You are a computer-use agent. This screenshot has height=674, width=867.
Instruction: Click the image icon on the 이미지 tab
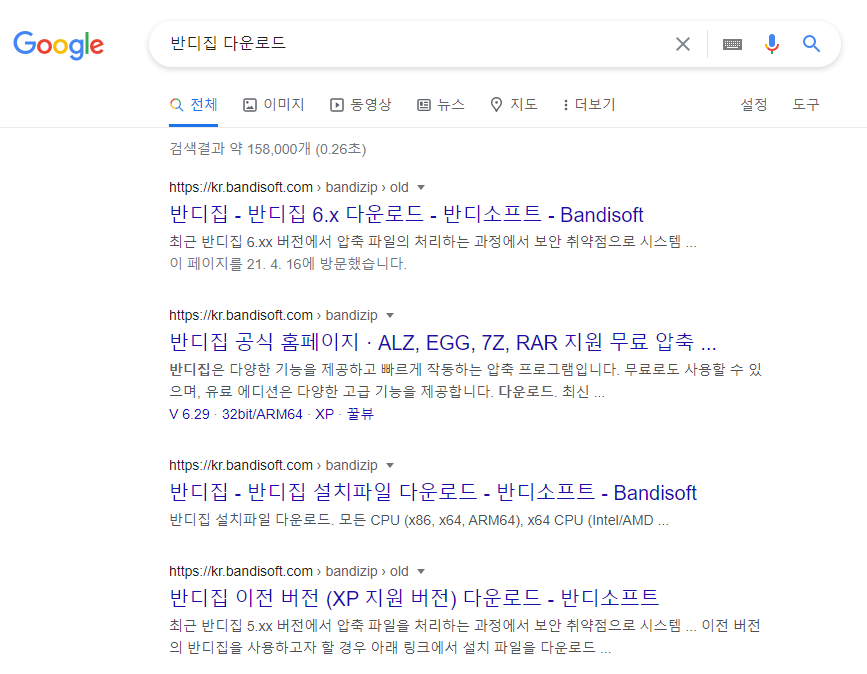pyautogui.click(x=250, y=105)
